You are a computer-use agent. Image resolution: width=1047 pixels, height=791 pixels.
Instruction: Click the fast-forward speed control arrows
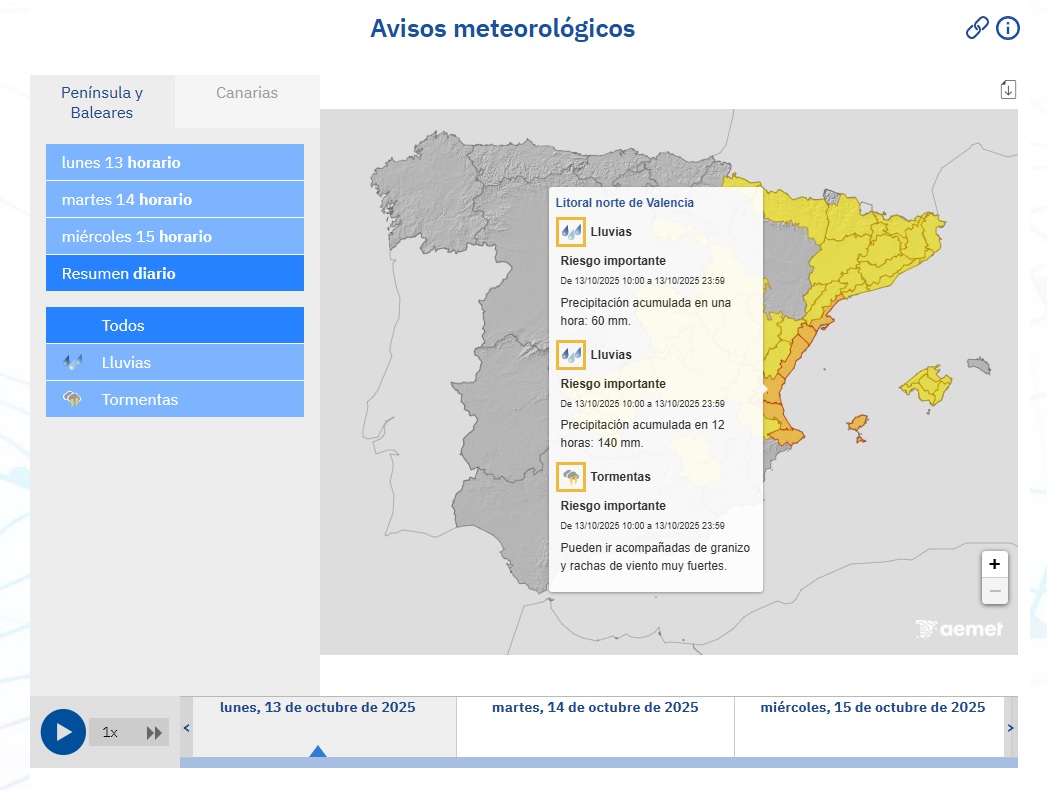pyautogui.click(x=155, y=732)
